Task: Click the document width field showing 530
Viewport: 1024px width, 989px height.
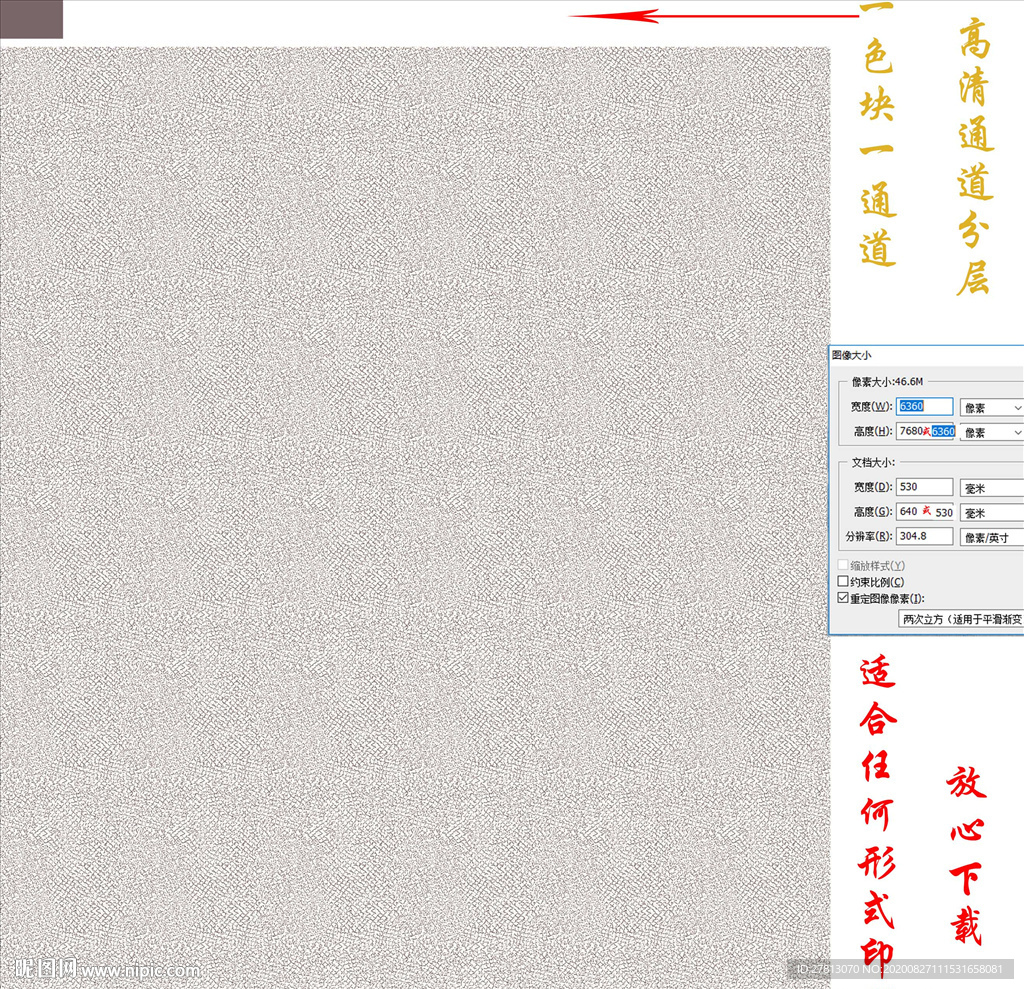Action: point(923,487)
